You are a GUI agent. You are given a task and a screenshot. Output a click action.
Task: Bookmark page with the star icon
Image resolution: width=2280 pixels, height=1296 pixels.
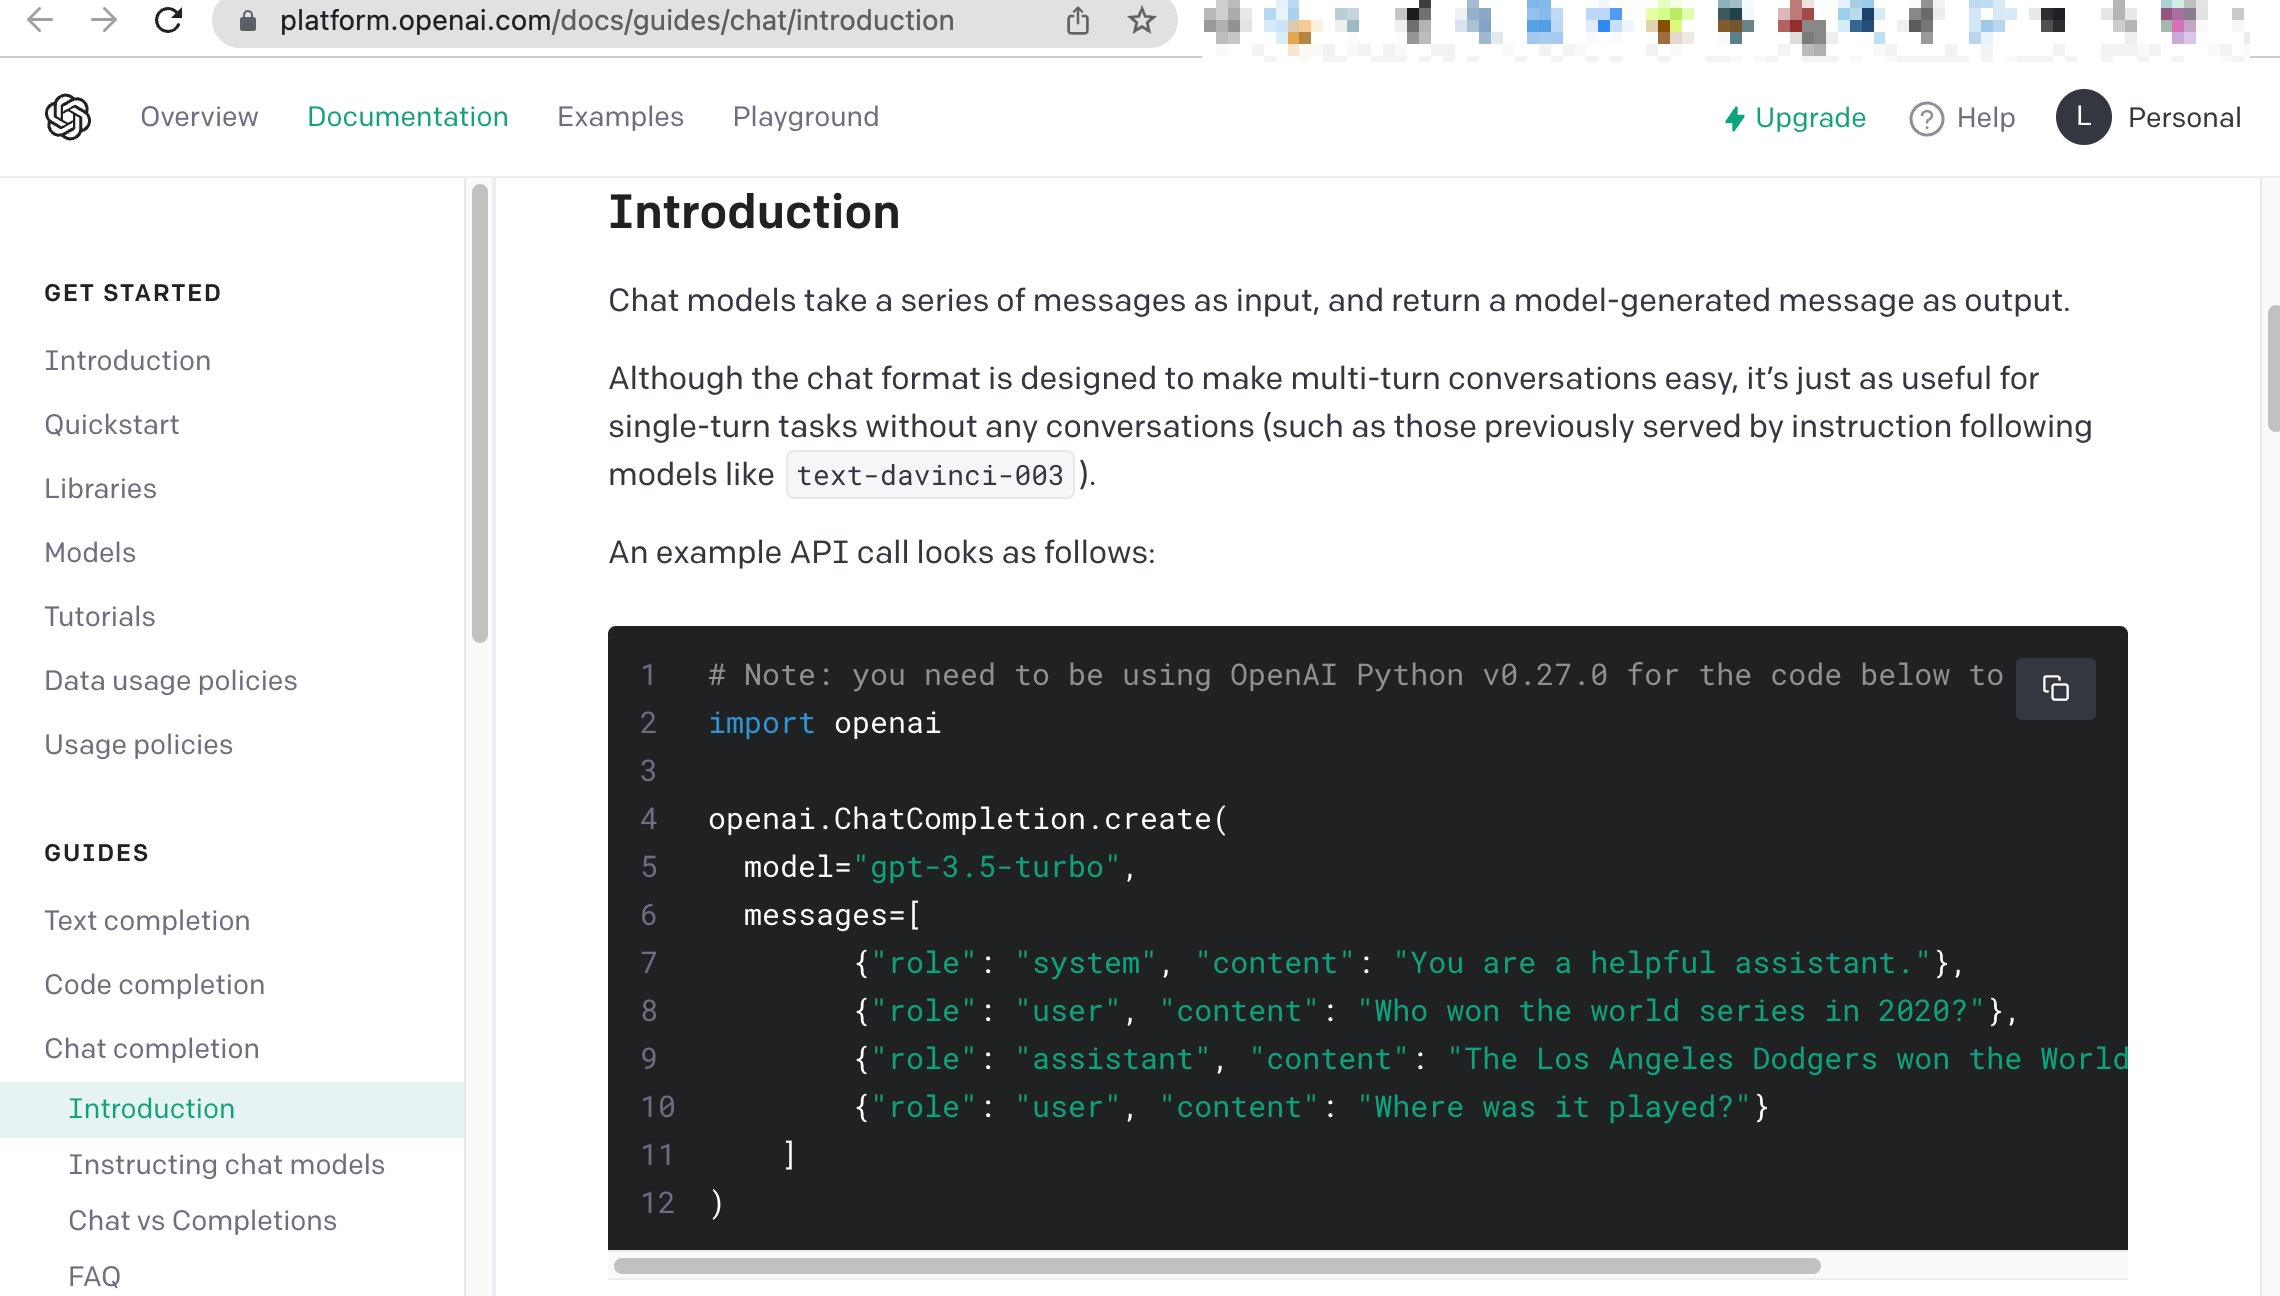click(x=1141, y=20)
